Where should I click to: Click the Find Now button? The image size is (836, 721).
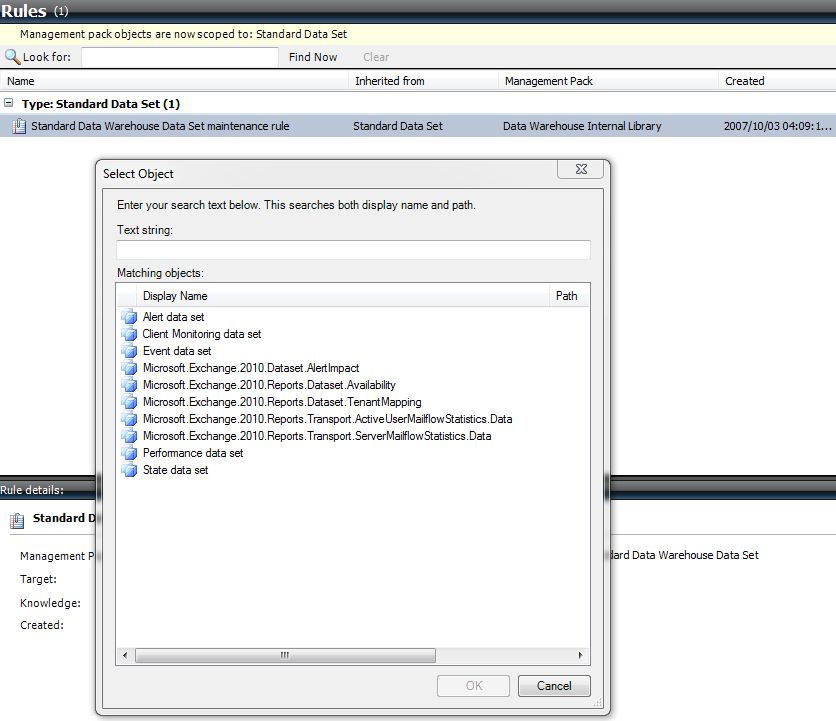pyautogui.click(x=313, y=57)
